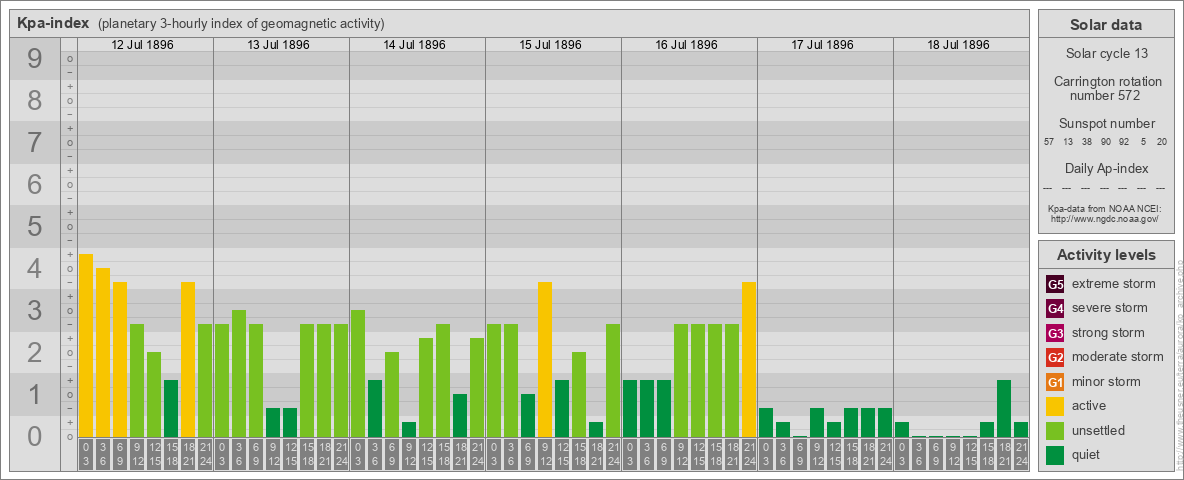
Task: Select the G3 strong storm badge
Action: pyautogui.click(x=1055, y=333)
